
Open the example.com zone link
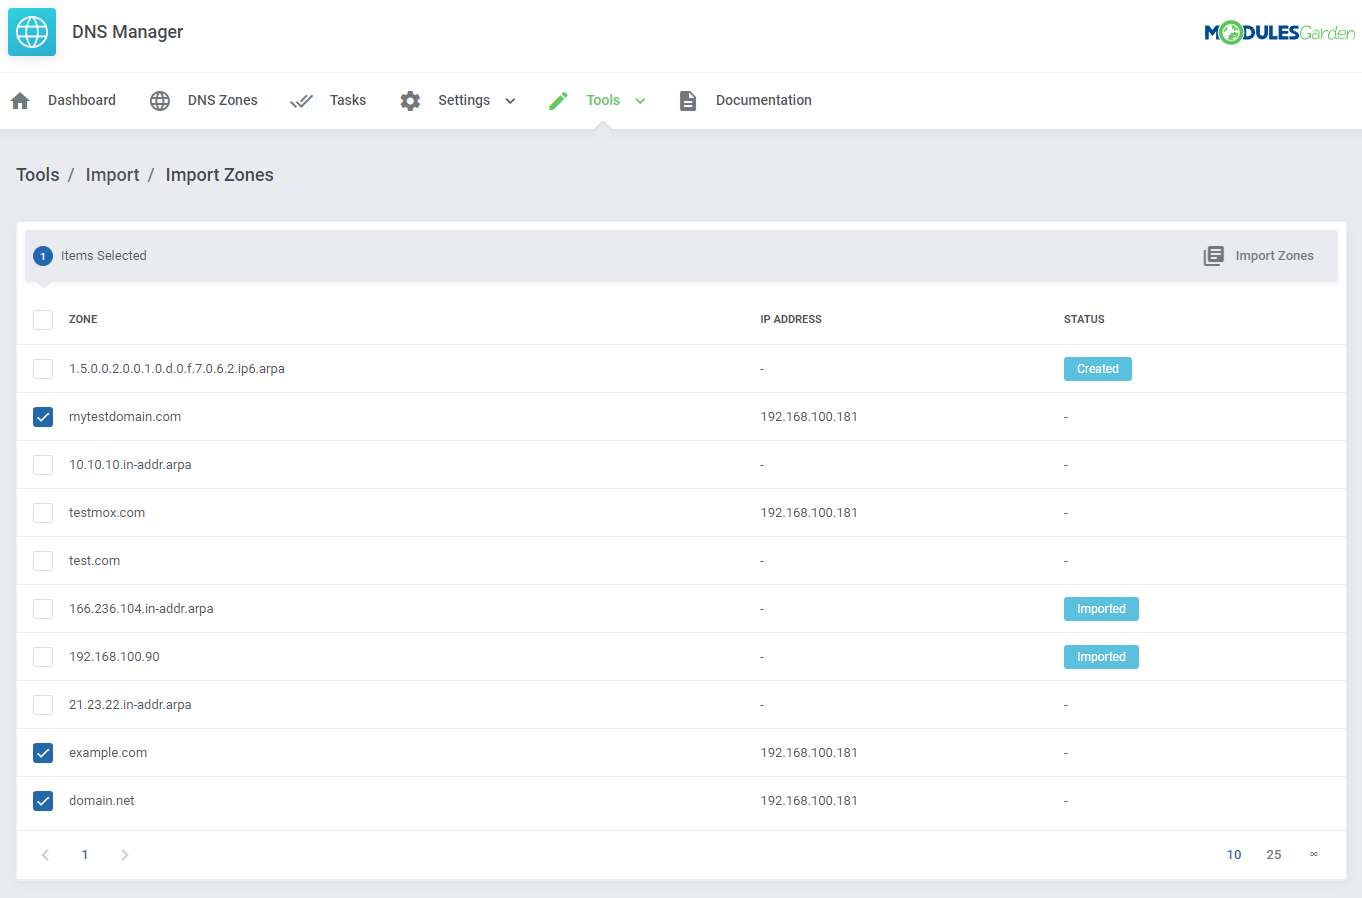pos(108,752)
